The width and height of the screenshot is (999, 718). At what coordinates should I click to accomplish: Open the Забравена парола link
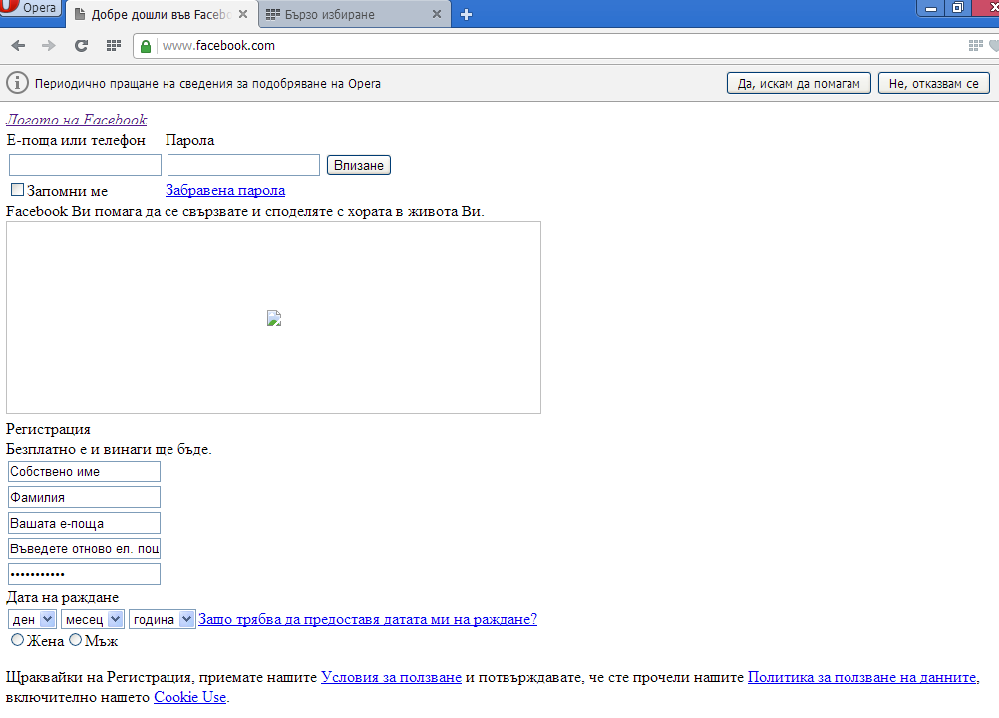(x=226, y=190)
